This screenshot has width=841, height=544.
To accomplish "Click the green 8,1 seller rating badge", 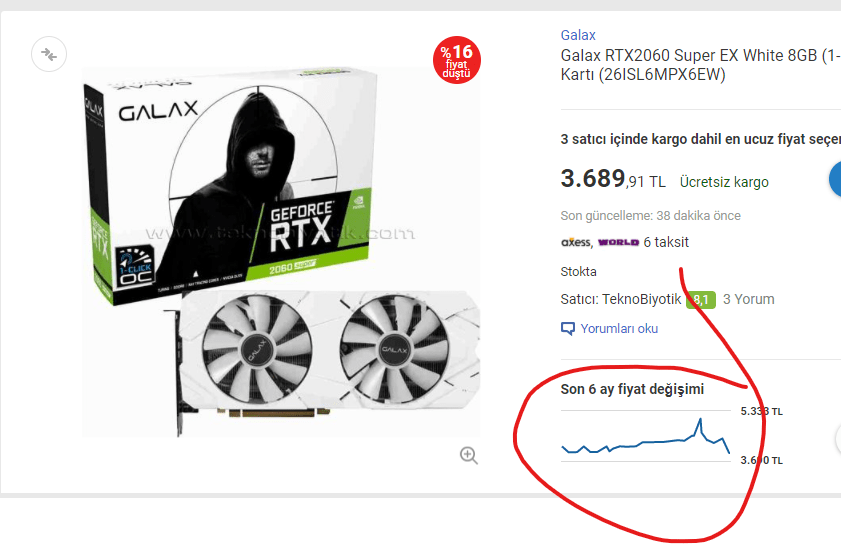I will click(701, 299).
